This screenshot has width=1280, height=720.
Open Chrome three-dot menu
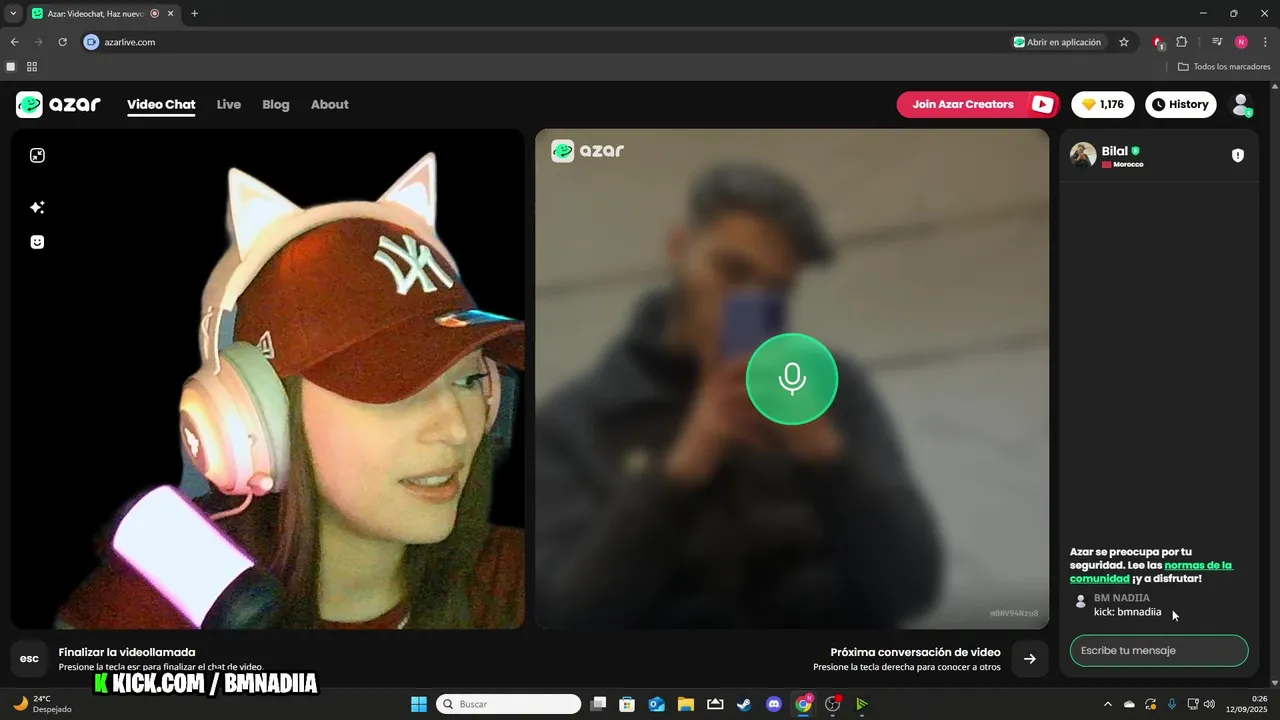[x=1266, y=42]
